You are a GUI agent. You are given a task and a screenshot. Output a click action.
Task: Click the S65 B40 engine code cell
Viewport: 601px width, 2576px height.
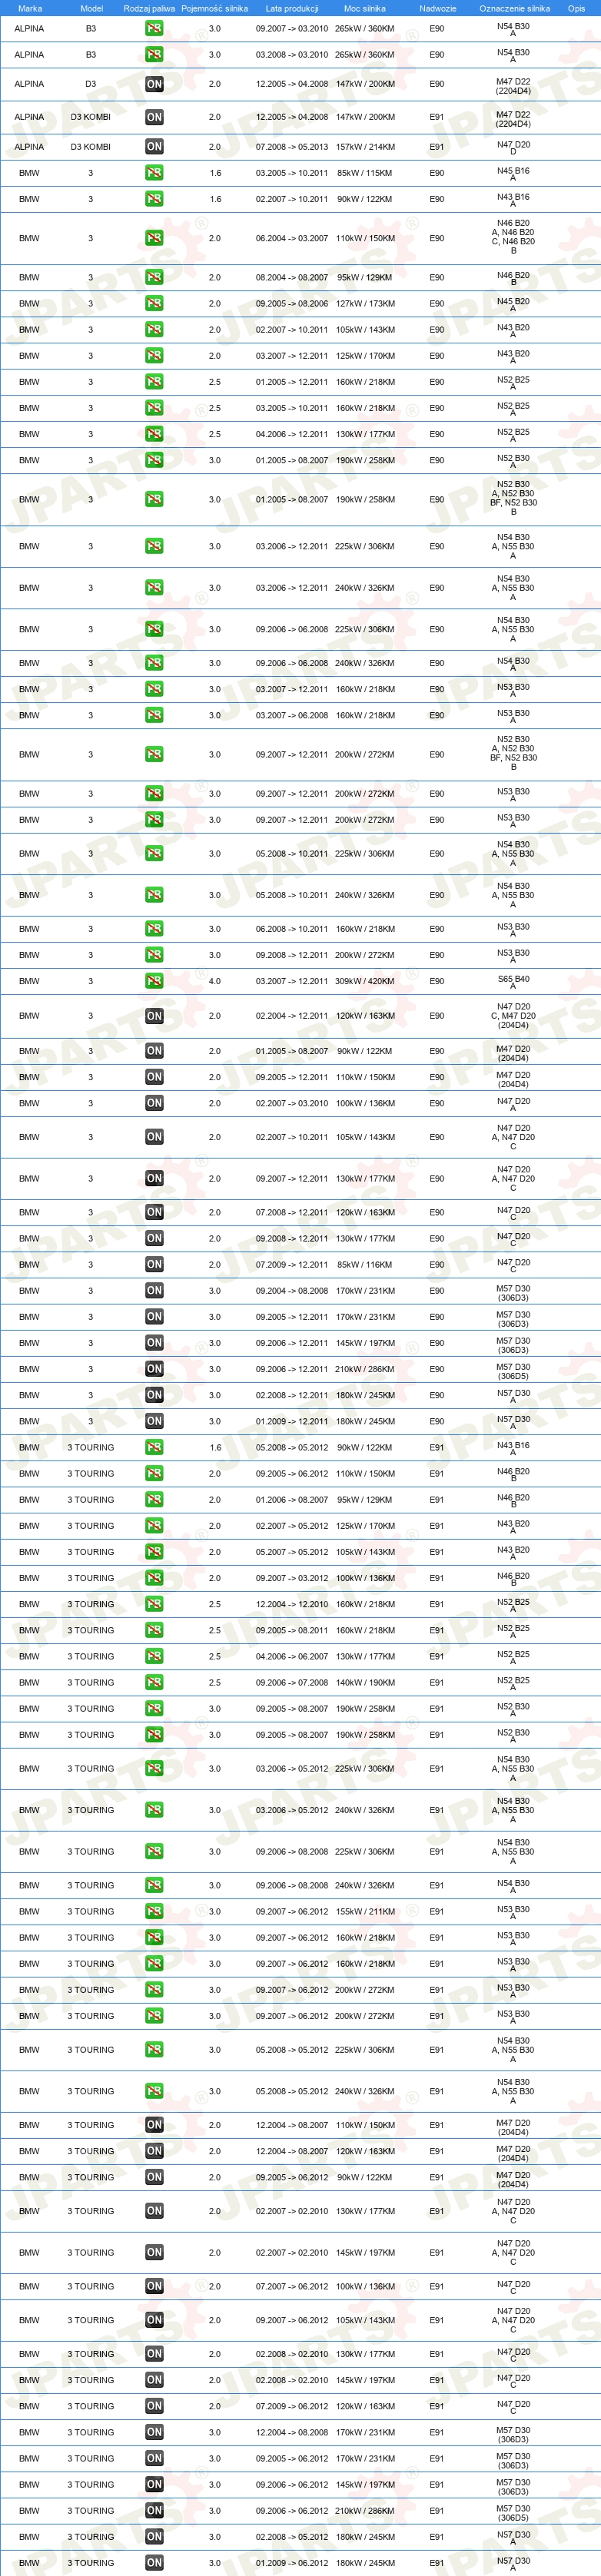point(513,982)
